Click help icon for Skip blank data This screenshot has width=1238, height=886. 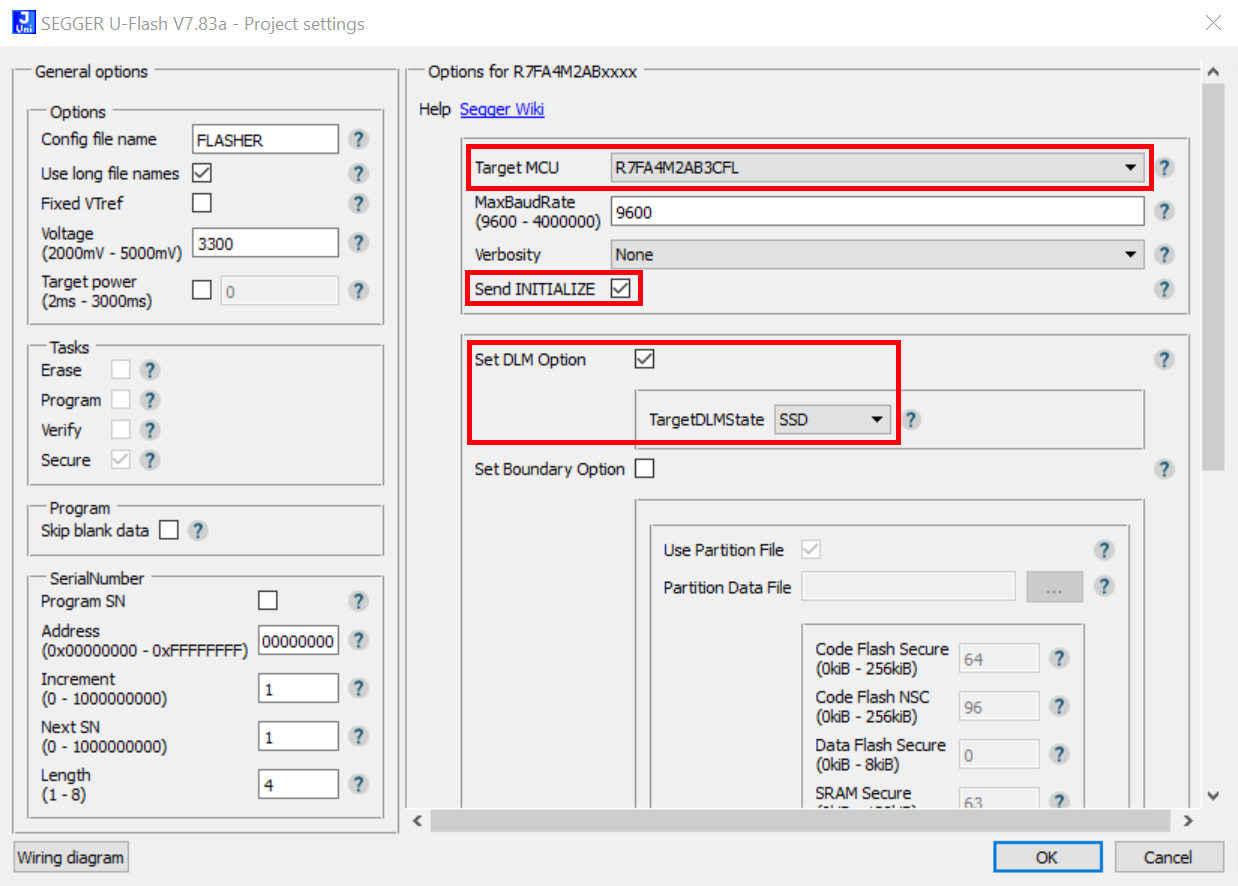pyautogui.click(x=198, y=531)
